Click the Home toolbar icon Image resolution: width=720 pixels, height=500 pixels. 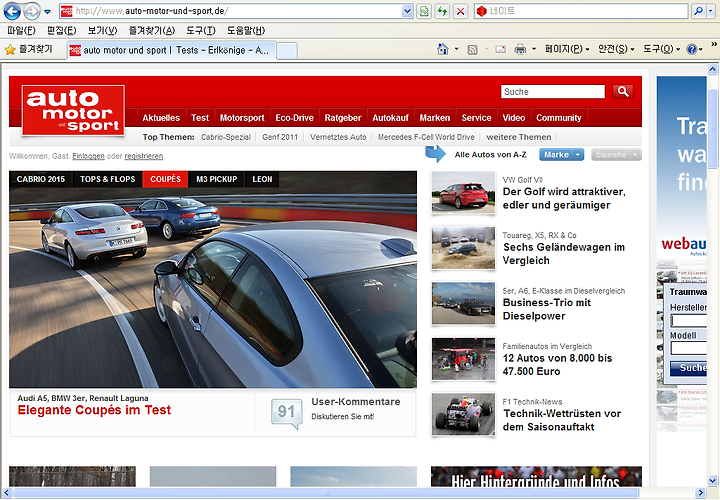pos(443,49)
